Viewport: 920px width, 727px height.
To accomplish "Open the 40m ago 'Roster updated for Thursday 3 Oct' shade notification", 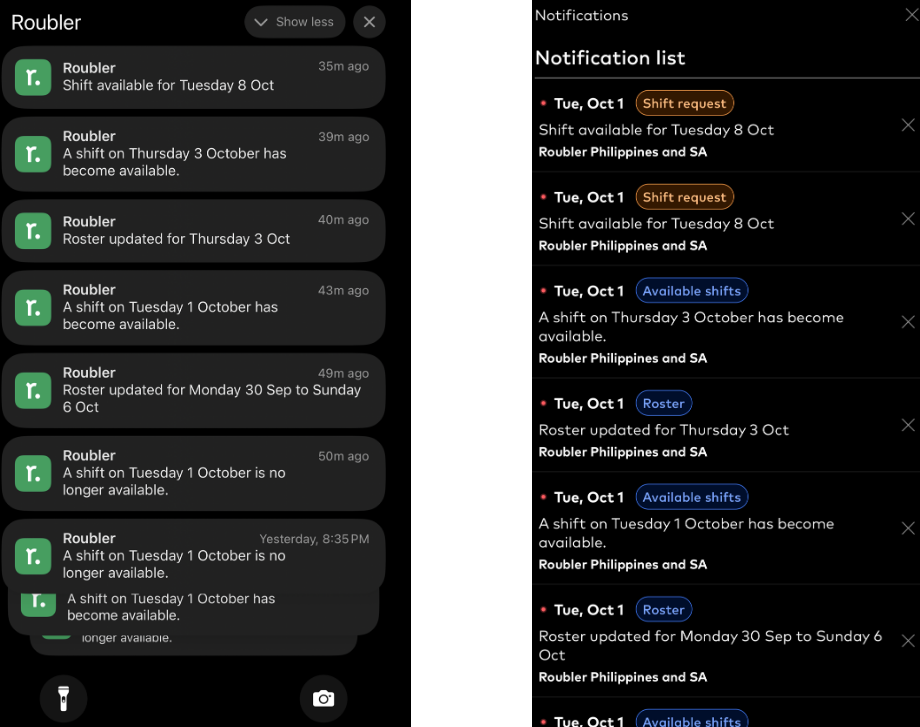I will coord(194,231).
